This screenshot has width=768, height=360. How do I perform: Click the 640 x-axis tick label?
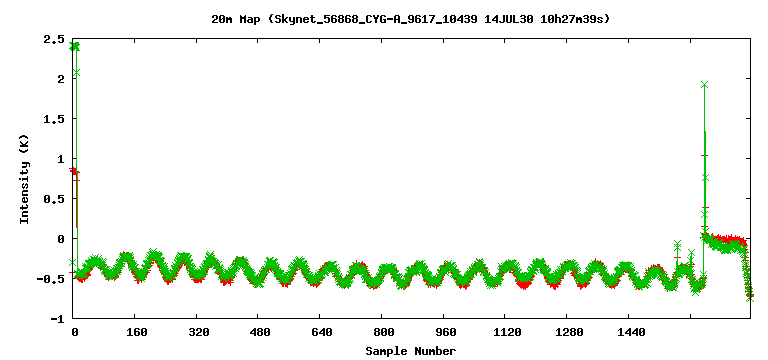click(x=321, y=332)
